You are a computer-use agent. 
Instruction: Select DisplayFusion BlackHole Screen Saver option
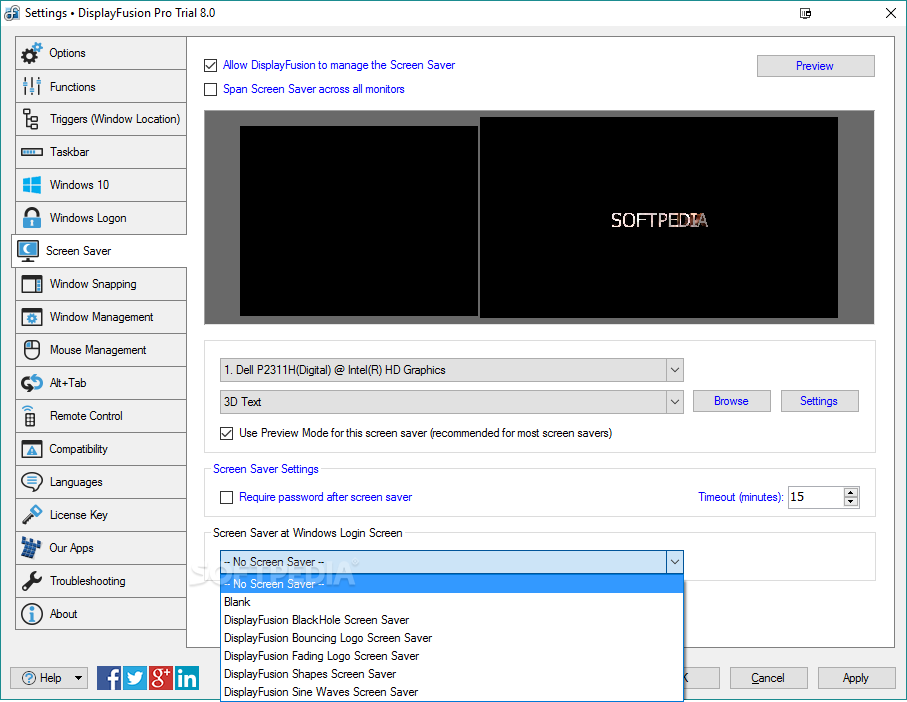pyautogui.click(x=452, y=620)
